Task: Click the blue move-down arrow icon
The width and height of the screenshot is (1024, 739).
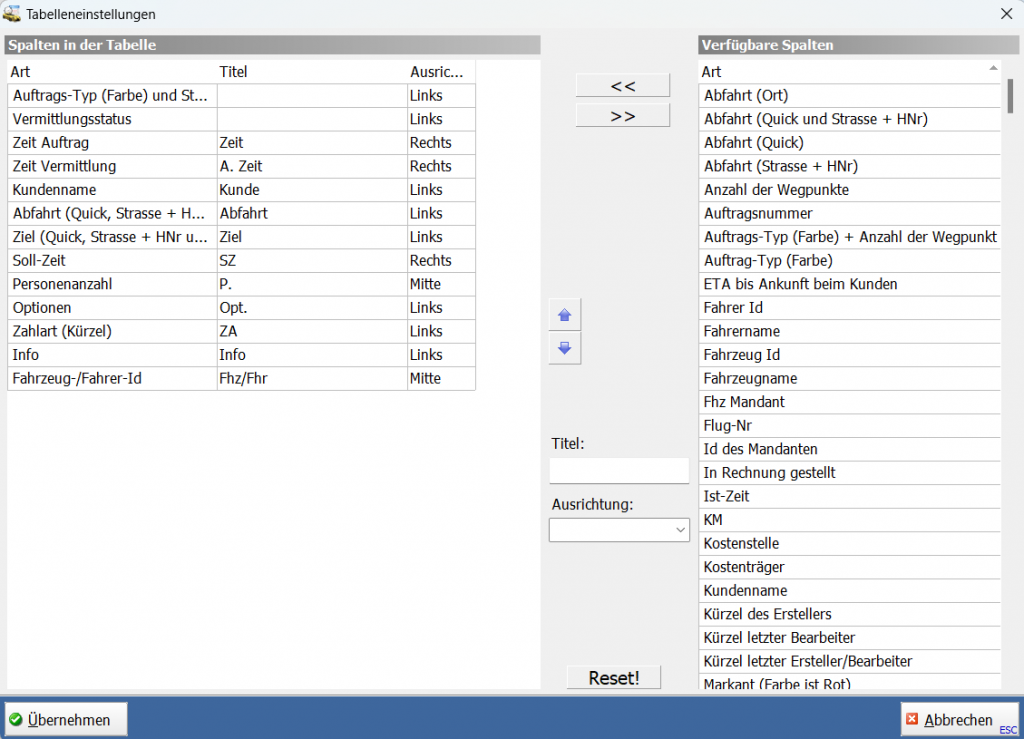Action: pyautogui.click(x=564, y=348)
